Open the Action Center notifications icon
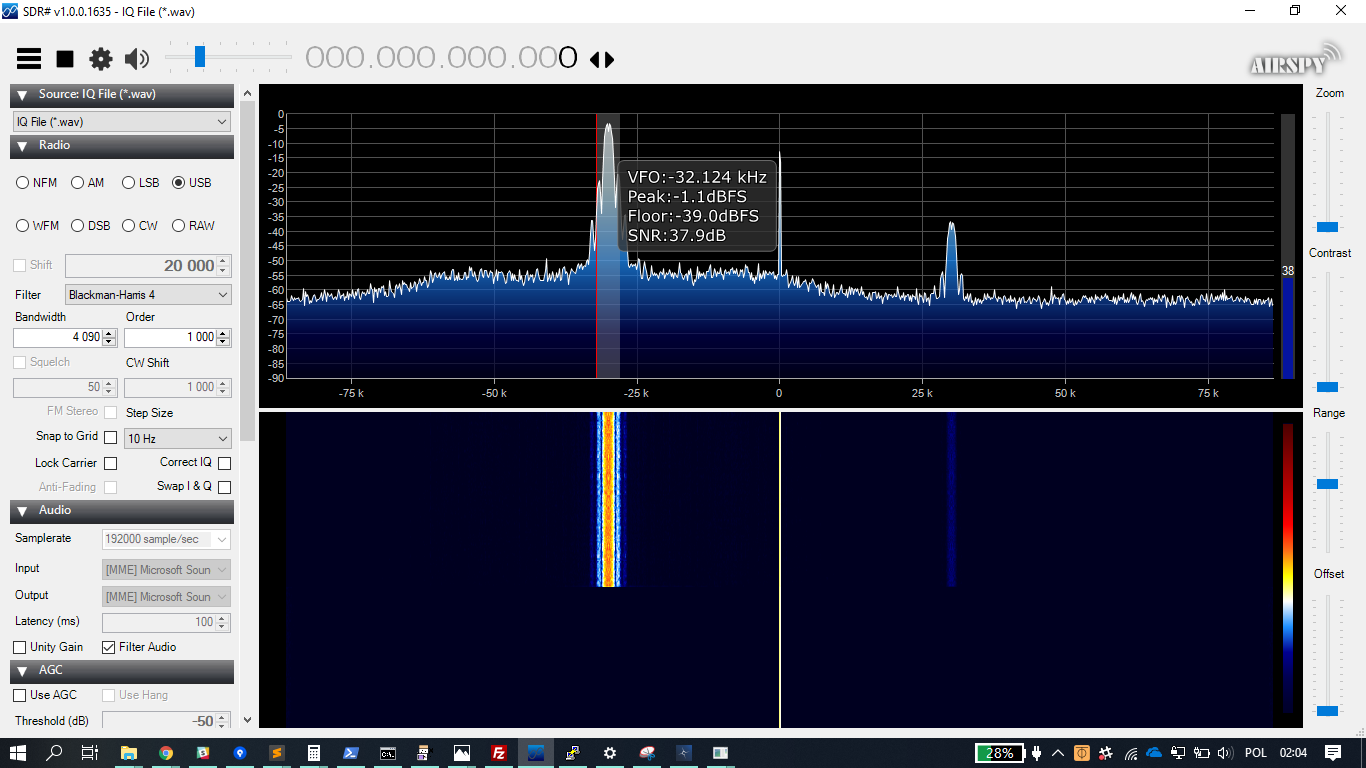1366x768 pixels. coord(1333,753)
